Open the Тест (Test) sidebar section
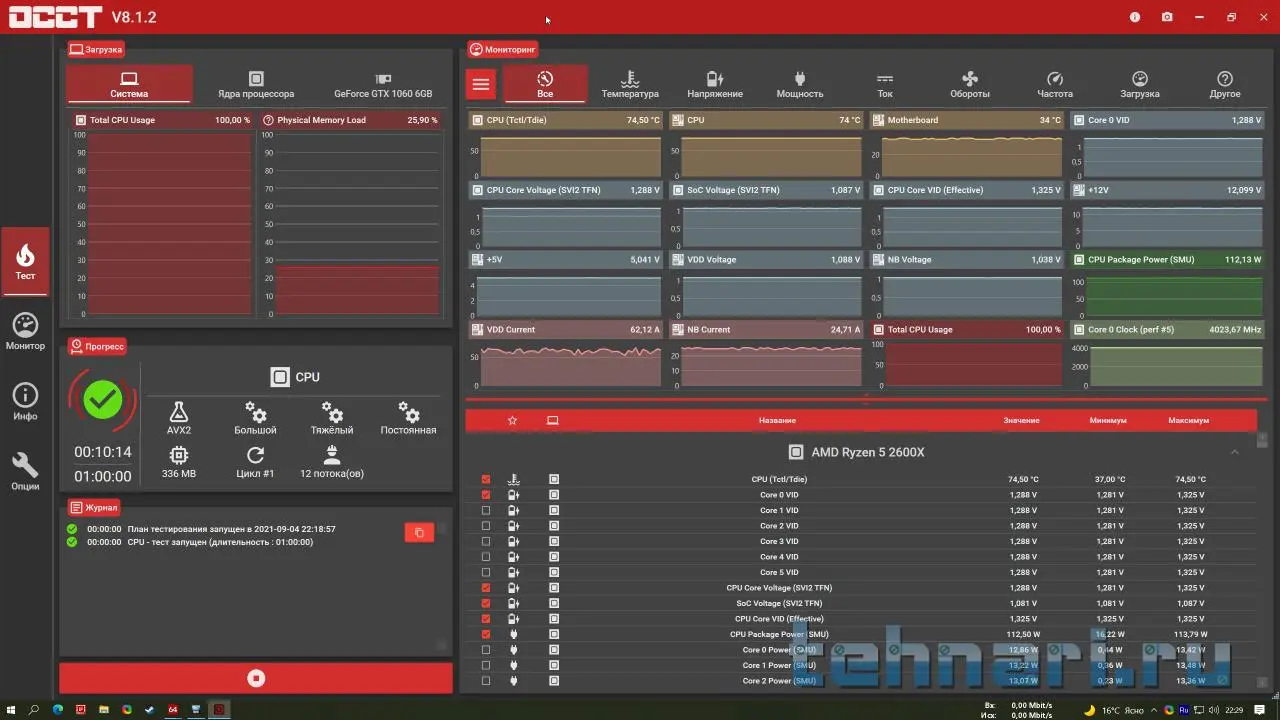This screenshot has height=720, width=1280. pyautogui.click(x=25, y=261)
